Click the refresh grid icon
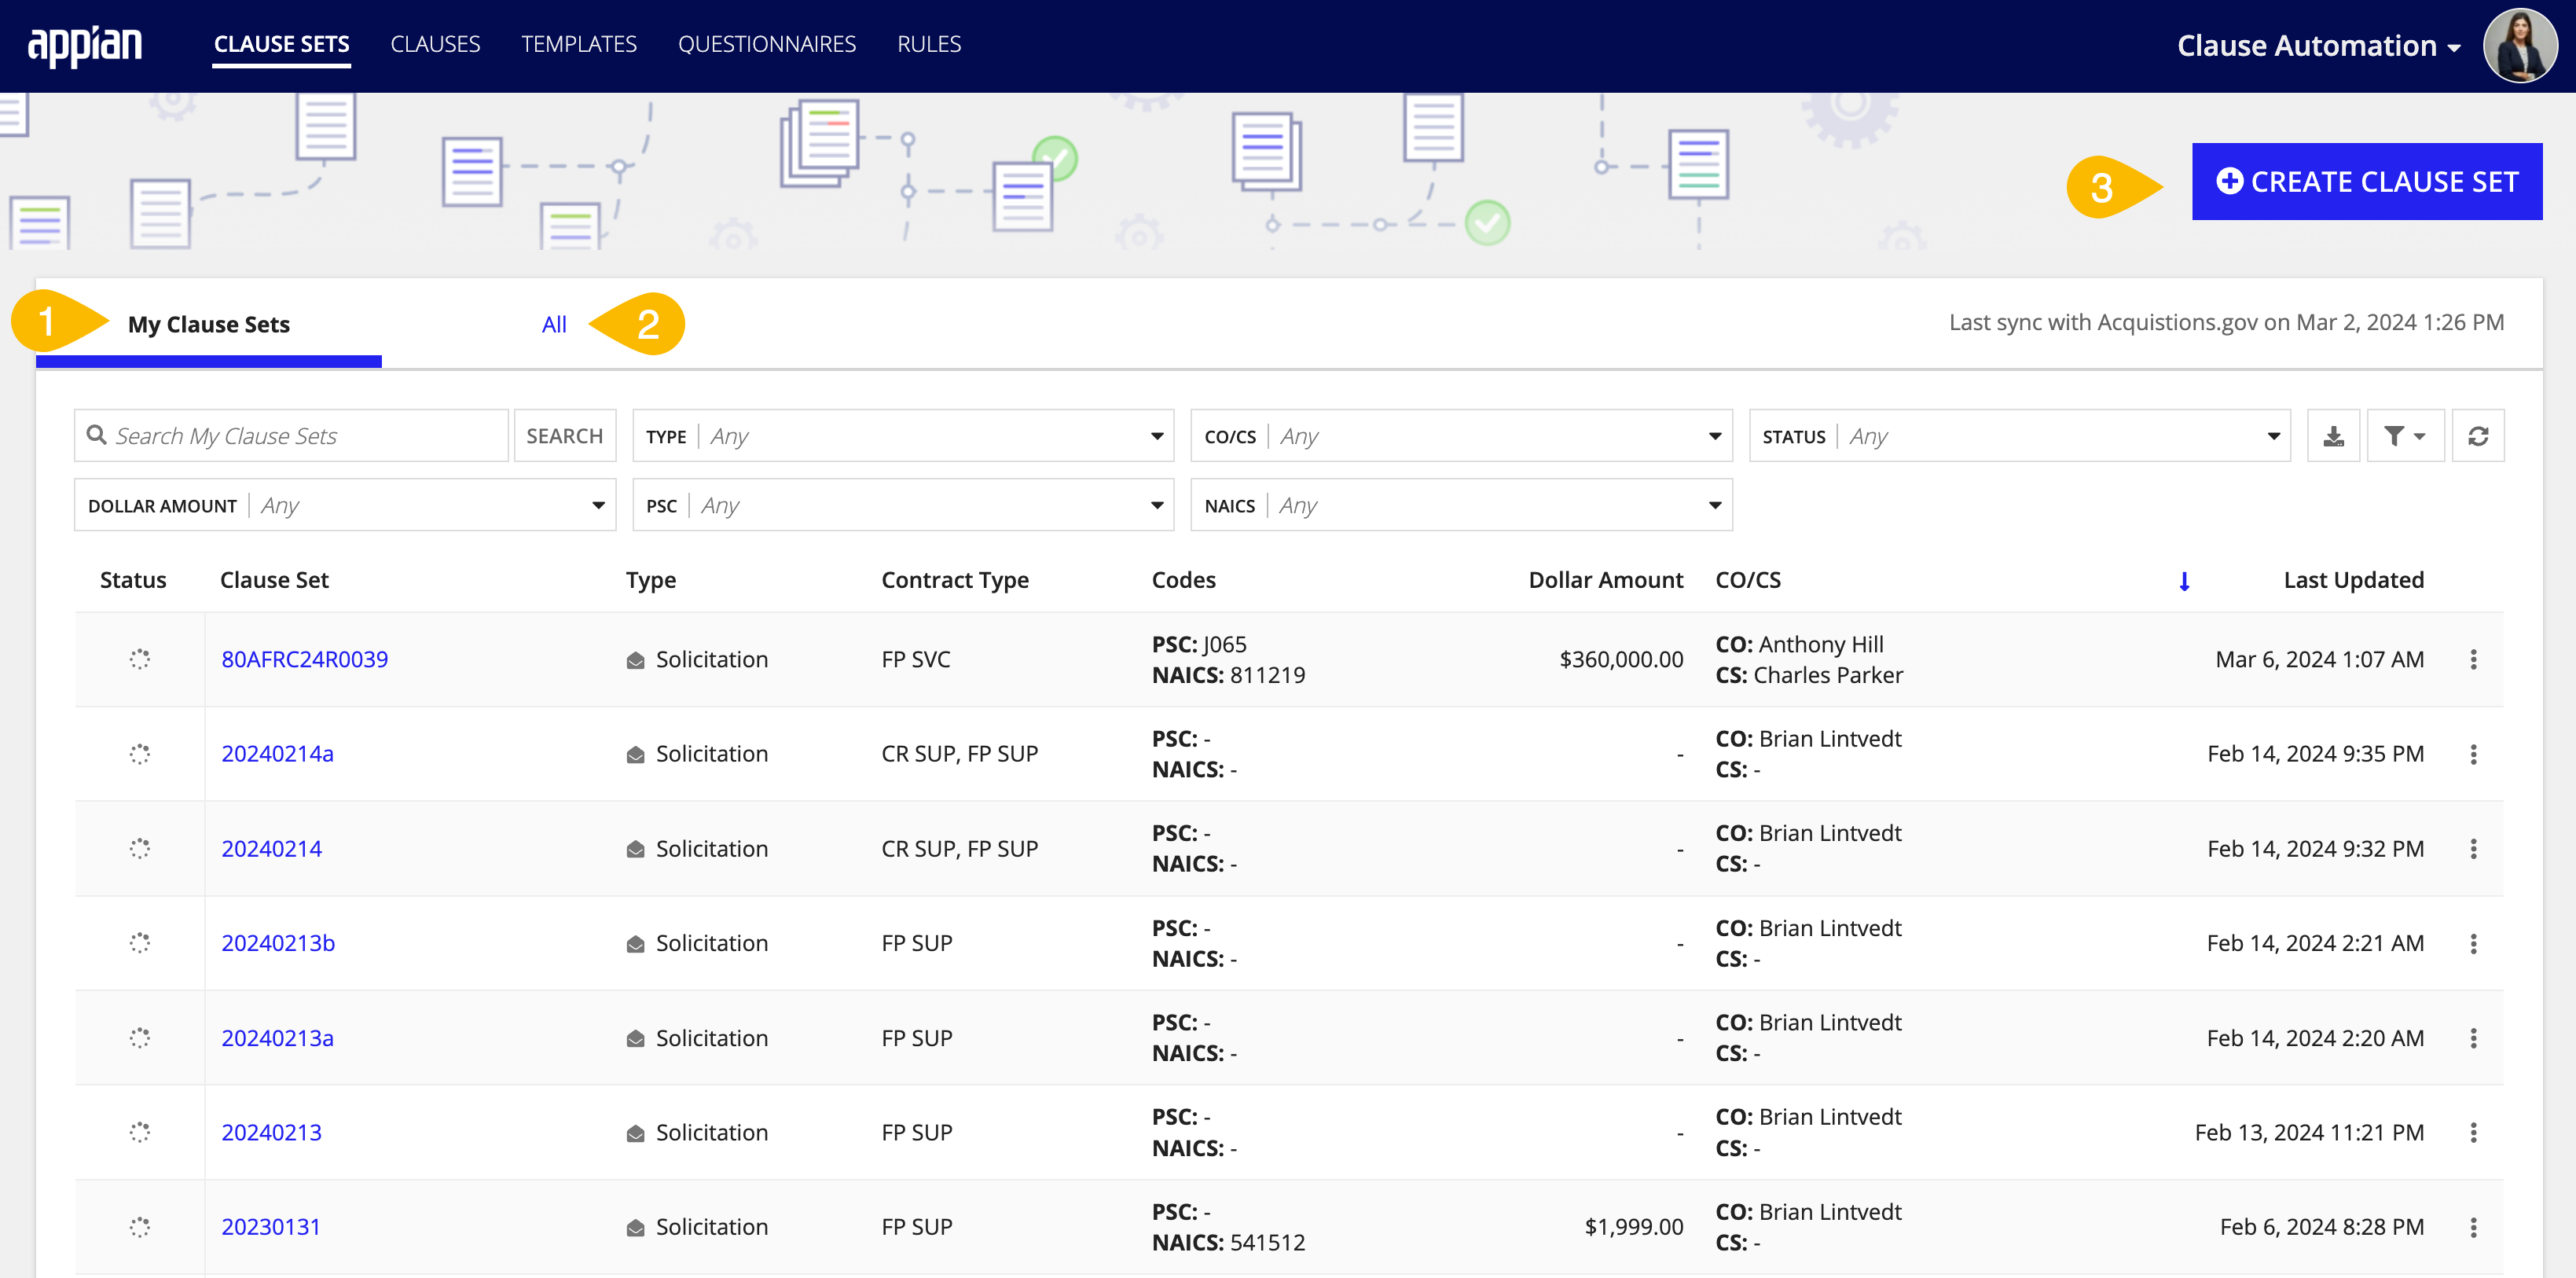 2478,436
